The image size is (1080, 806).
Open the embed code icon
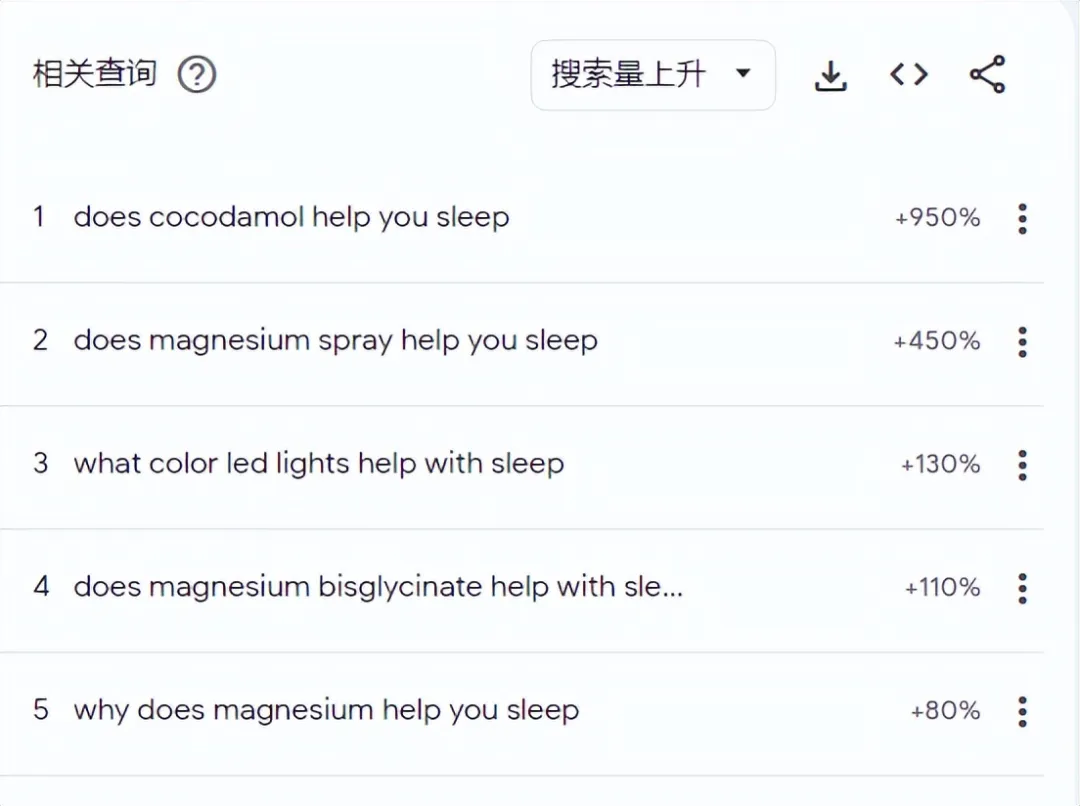[x=909, y=75]
